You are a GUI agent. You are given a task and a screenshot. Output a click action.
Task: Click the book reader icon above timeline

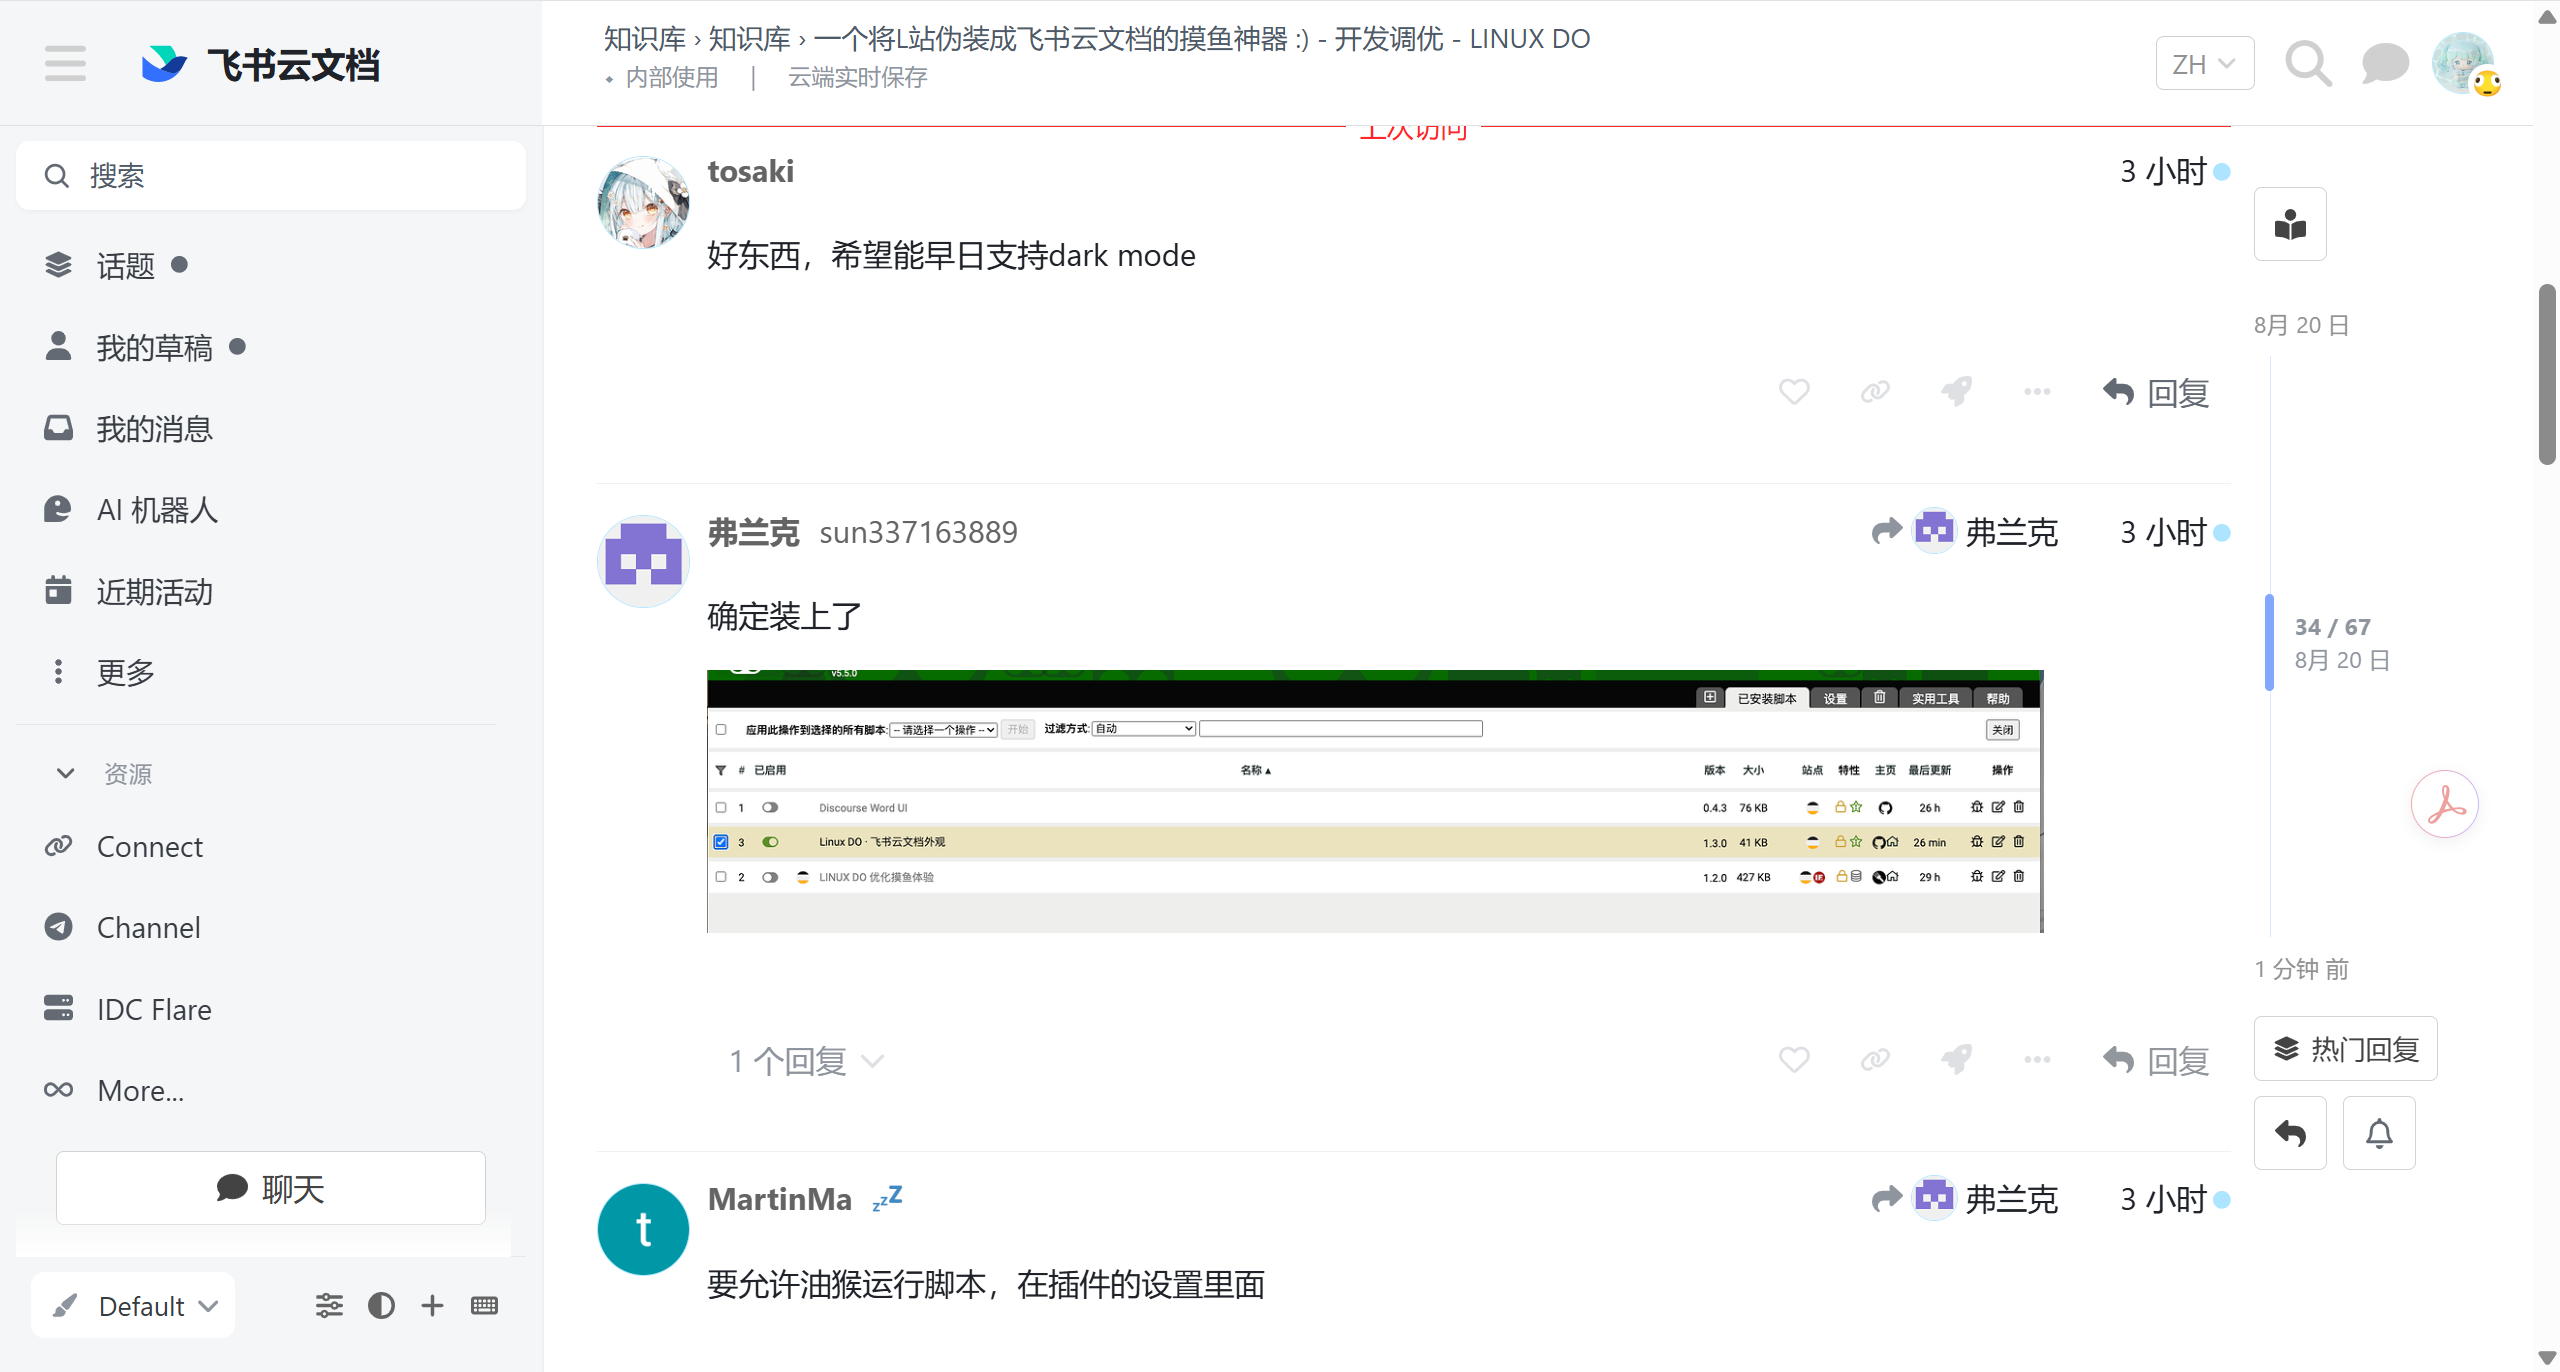(2290, 224)
